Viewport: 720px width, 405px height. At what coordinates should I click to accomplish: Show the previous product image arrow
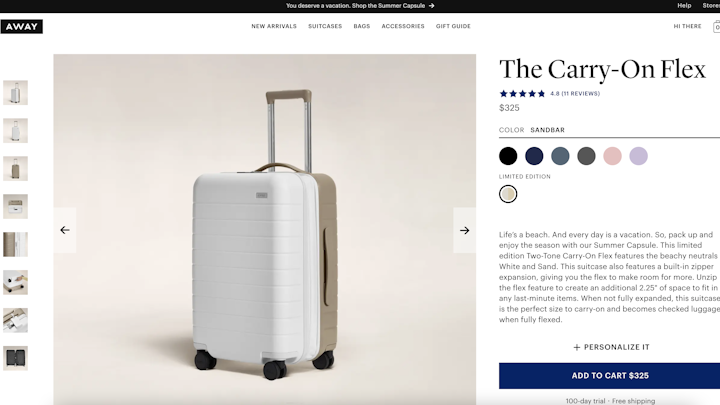tap(65, 230)
